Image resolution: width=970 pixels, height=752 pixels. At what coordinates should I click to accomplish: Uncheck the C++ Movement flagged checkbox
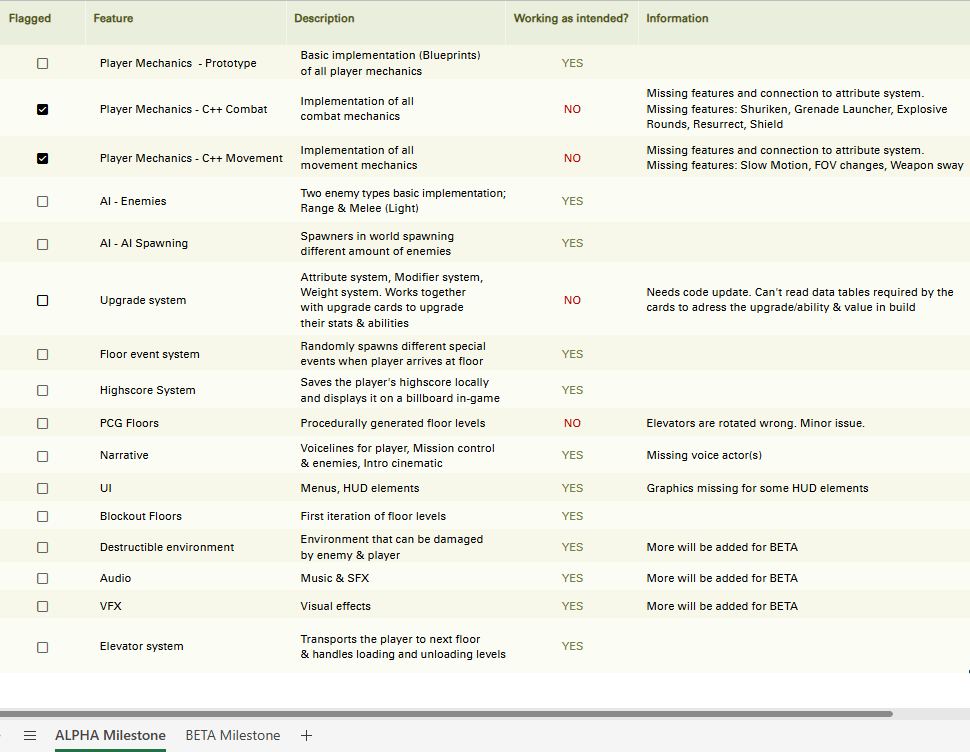coord(42,158)
